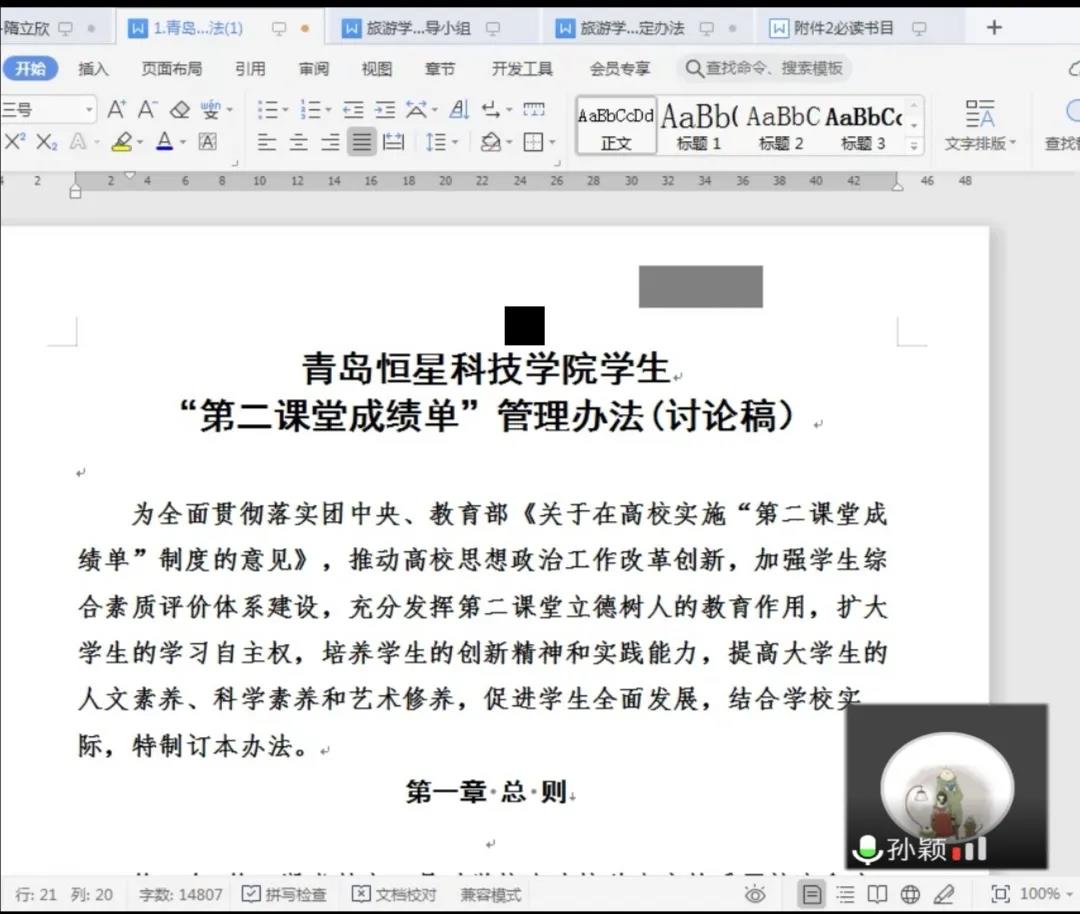Open the 插入 ribbon tab
1080x914 pixels.
pos(93,69)
